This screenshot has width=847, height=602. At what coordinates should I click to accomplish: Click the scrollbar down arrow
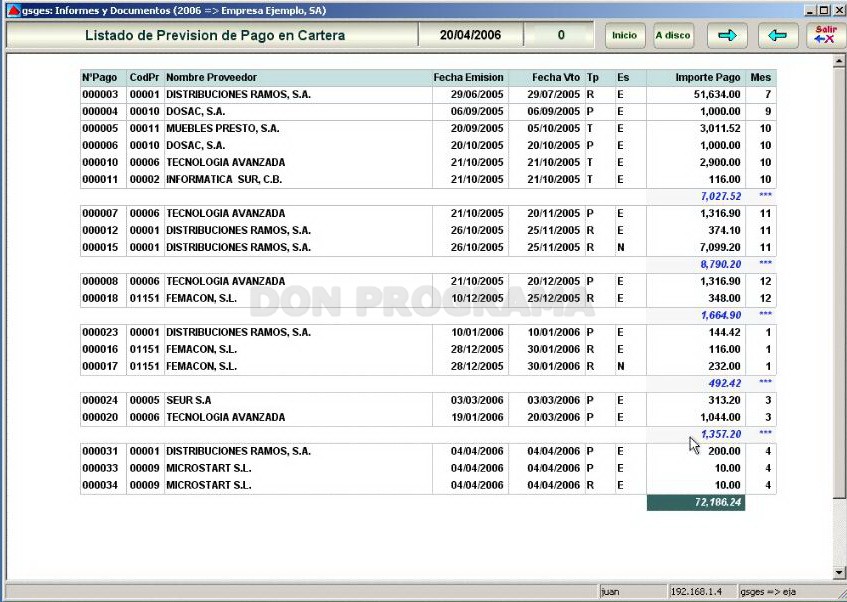coord(839,572)
